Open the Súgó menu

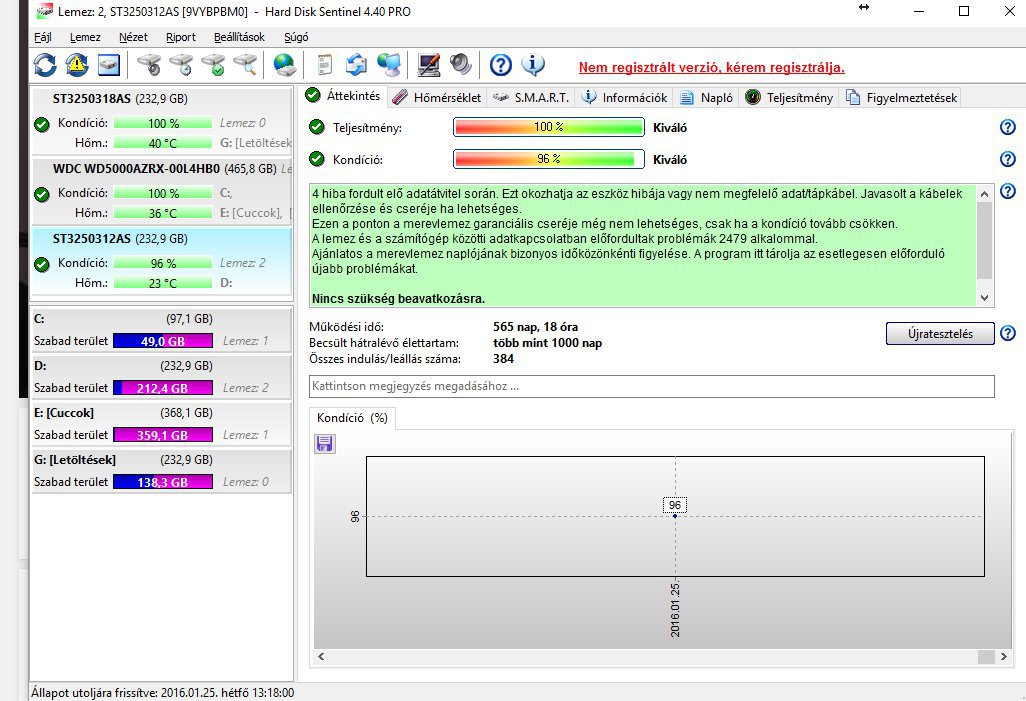[296, 37]
